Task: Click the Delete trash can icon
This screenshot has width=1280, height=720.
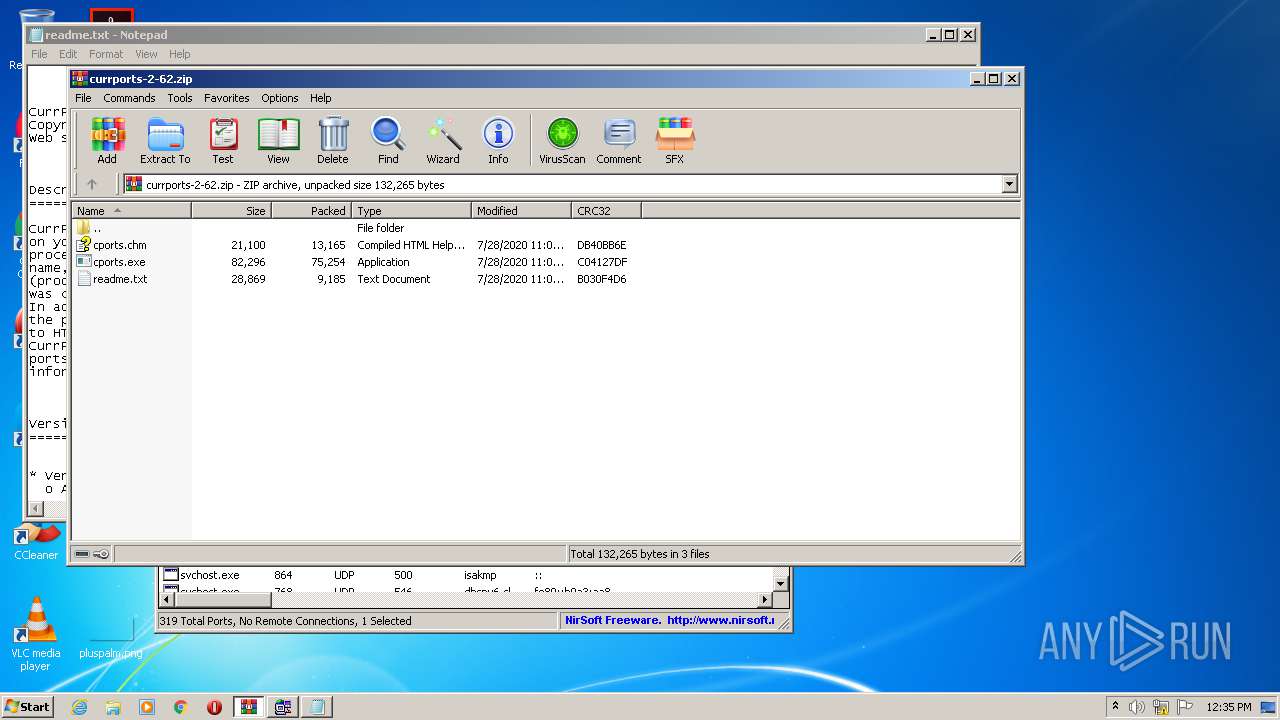Action: coord(333,140)
